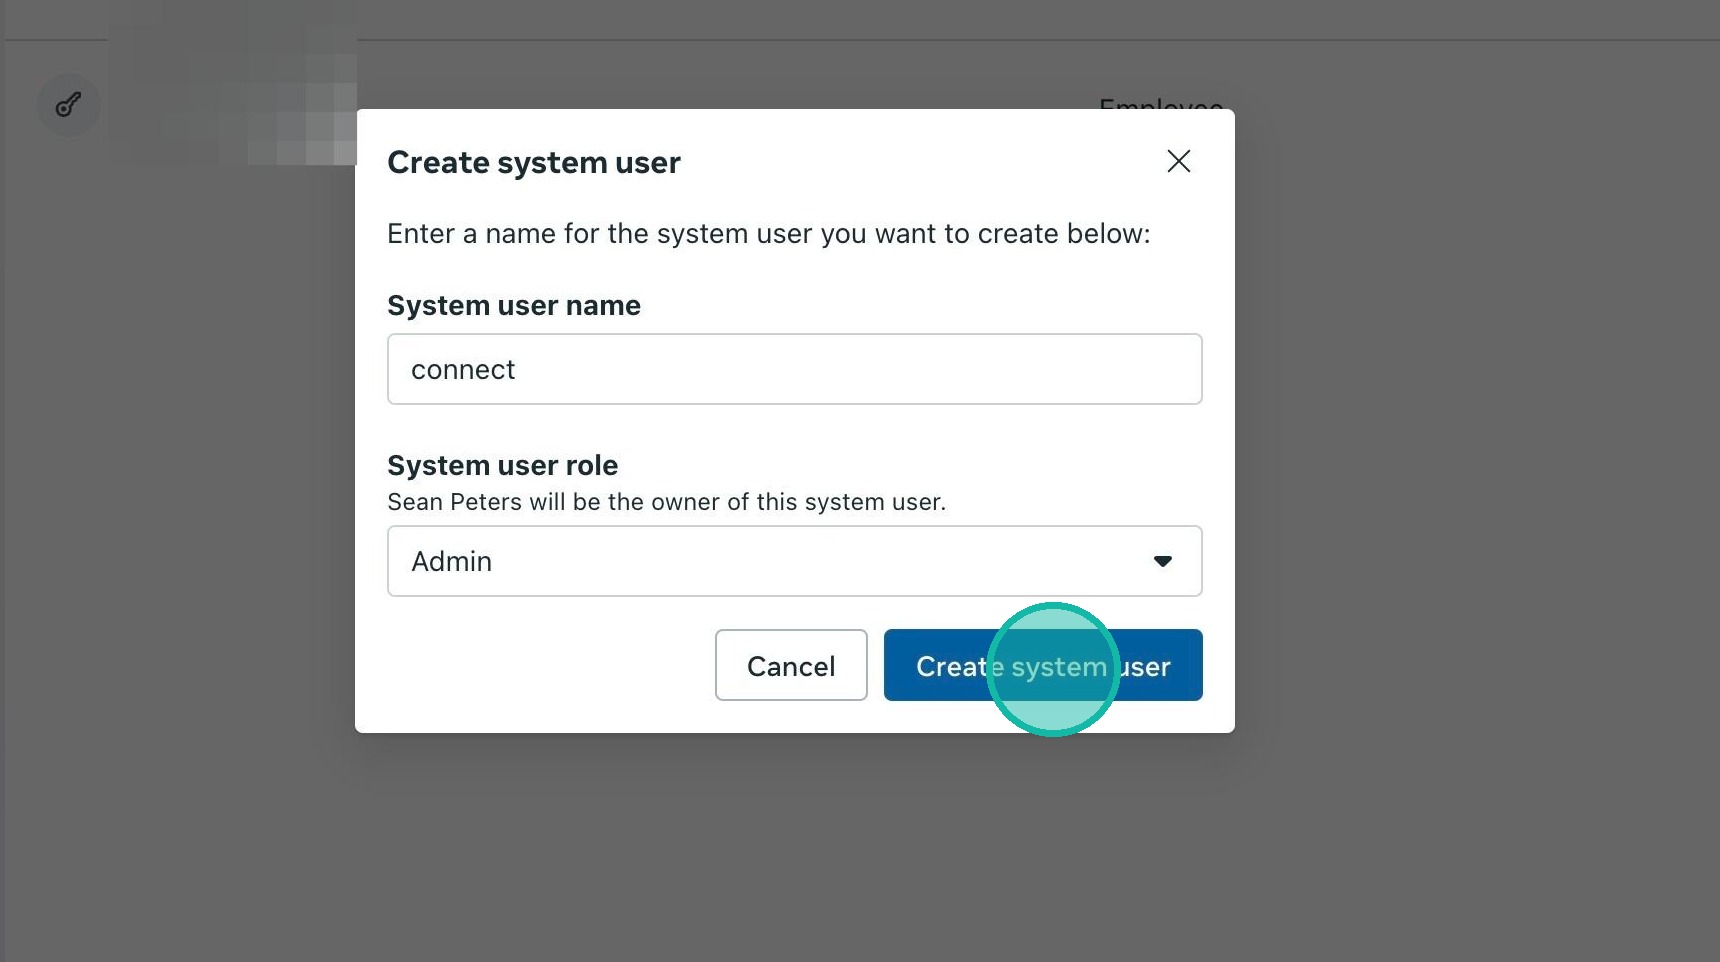
Task: Place cursor on the "connect" text
Action: click(x=463, y=370)
